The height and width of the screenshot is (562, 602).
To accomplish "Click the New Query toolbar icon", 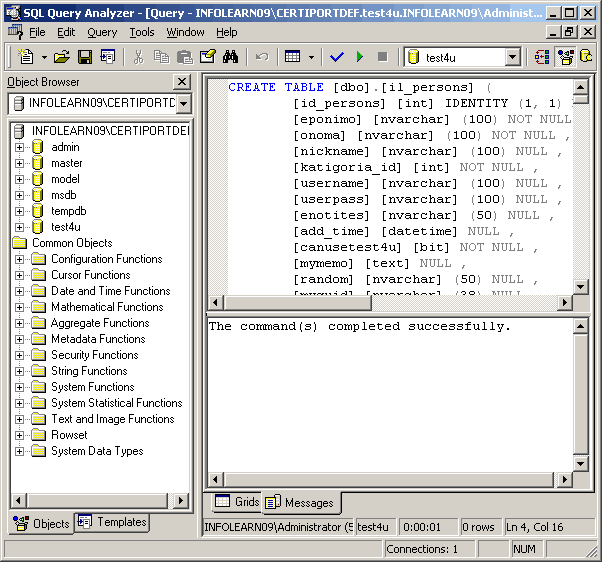I will [x=26, y=57].
